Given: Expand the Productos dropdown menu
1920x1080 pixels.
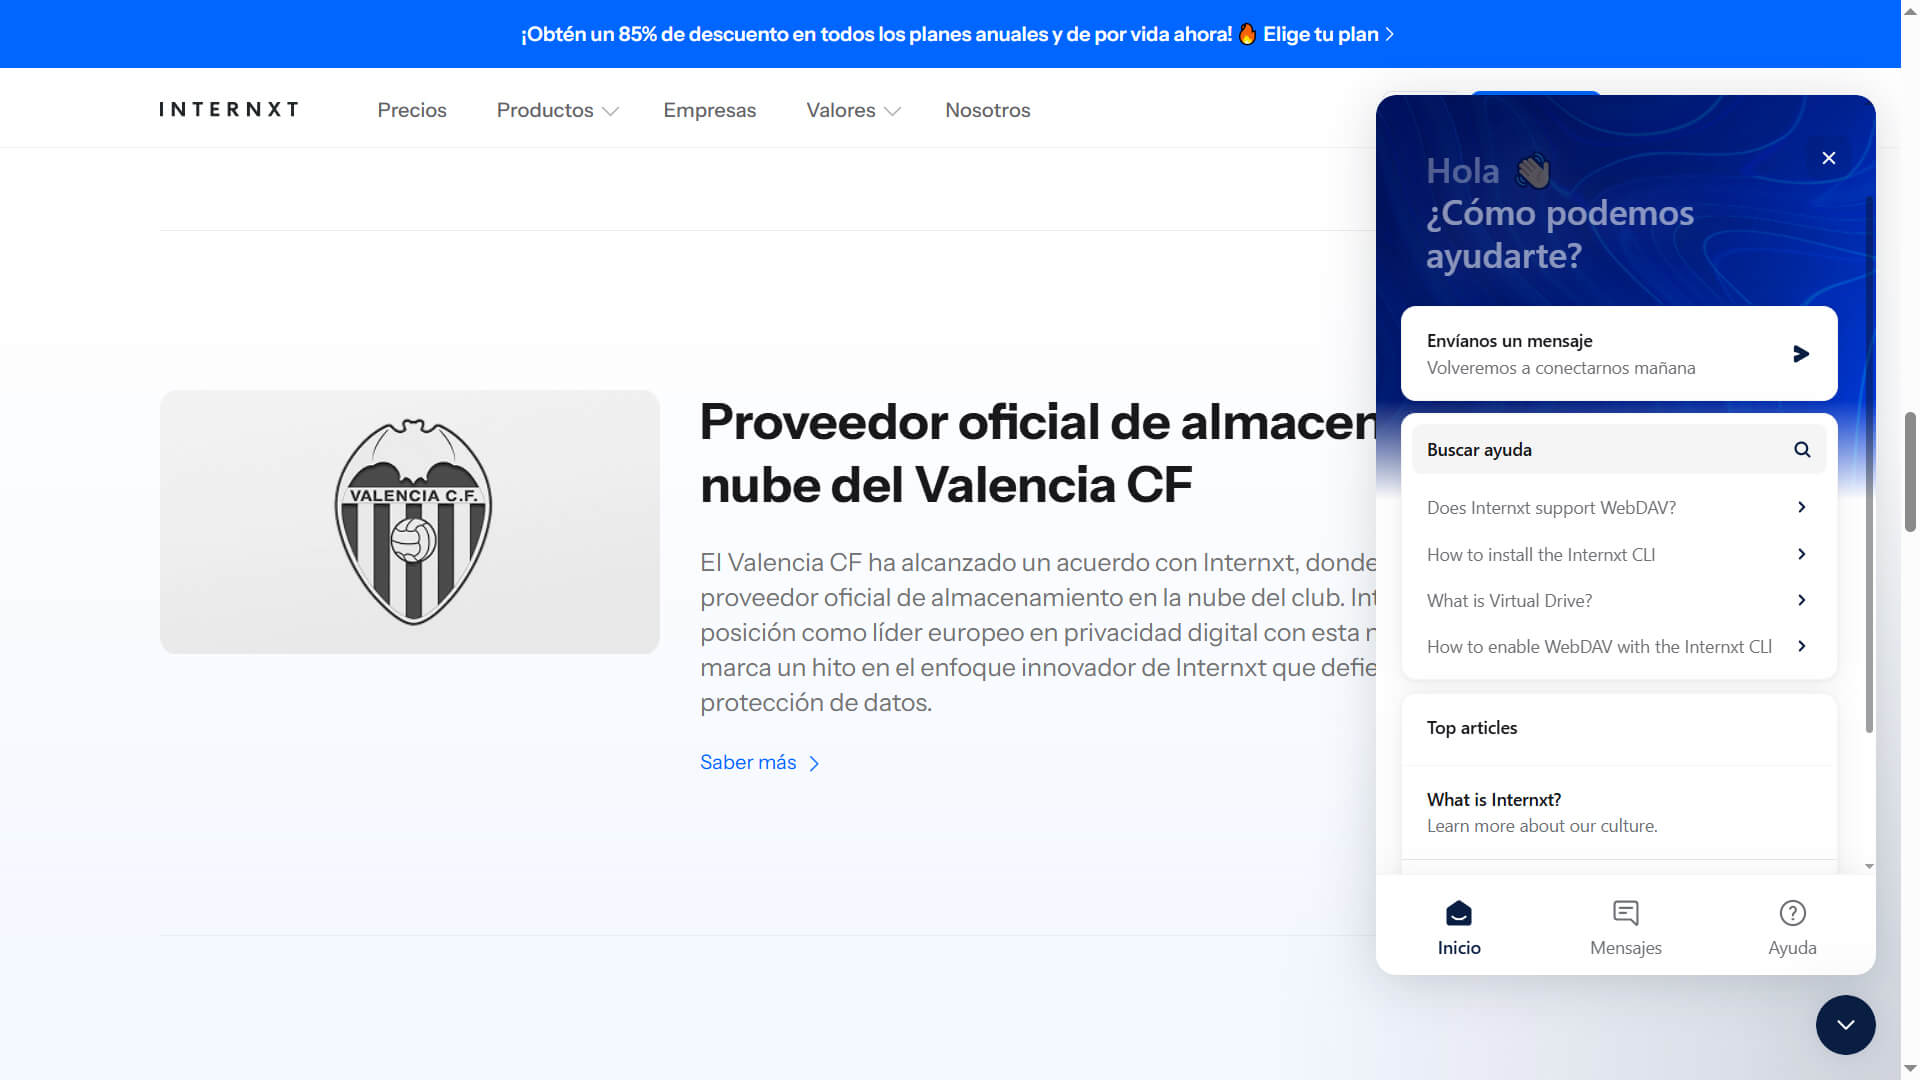Looking at the screenshot, I should click(x=557, y=110).
